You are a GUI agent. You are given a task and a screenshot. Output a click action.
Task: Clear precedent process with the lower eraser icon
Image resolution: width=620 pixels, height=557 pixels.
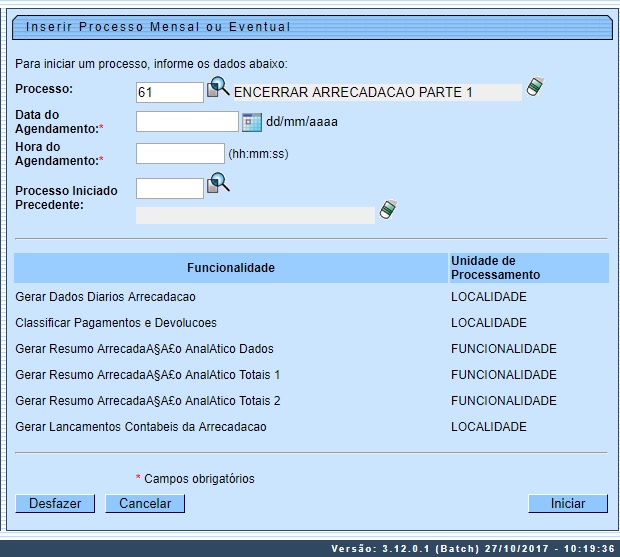coord(388,211)
